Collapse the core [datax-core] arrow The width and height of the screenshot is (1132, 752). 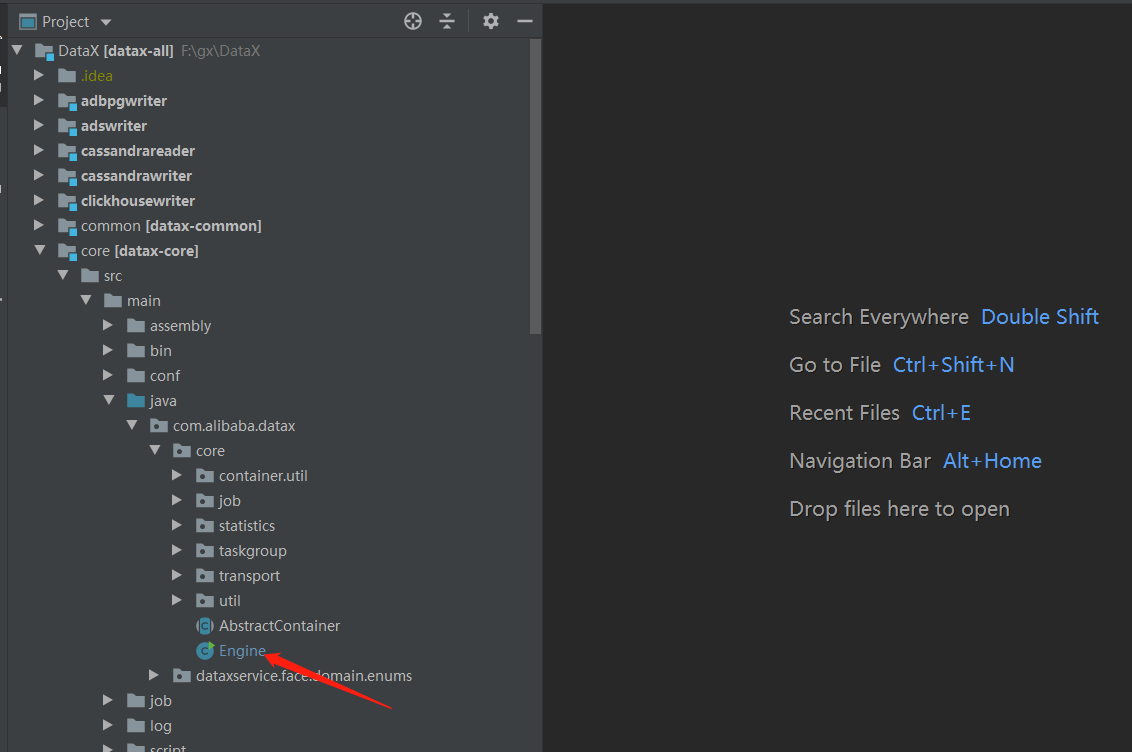40,250
